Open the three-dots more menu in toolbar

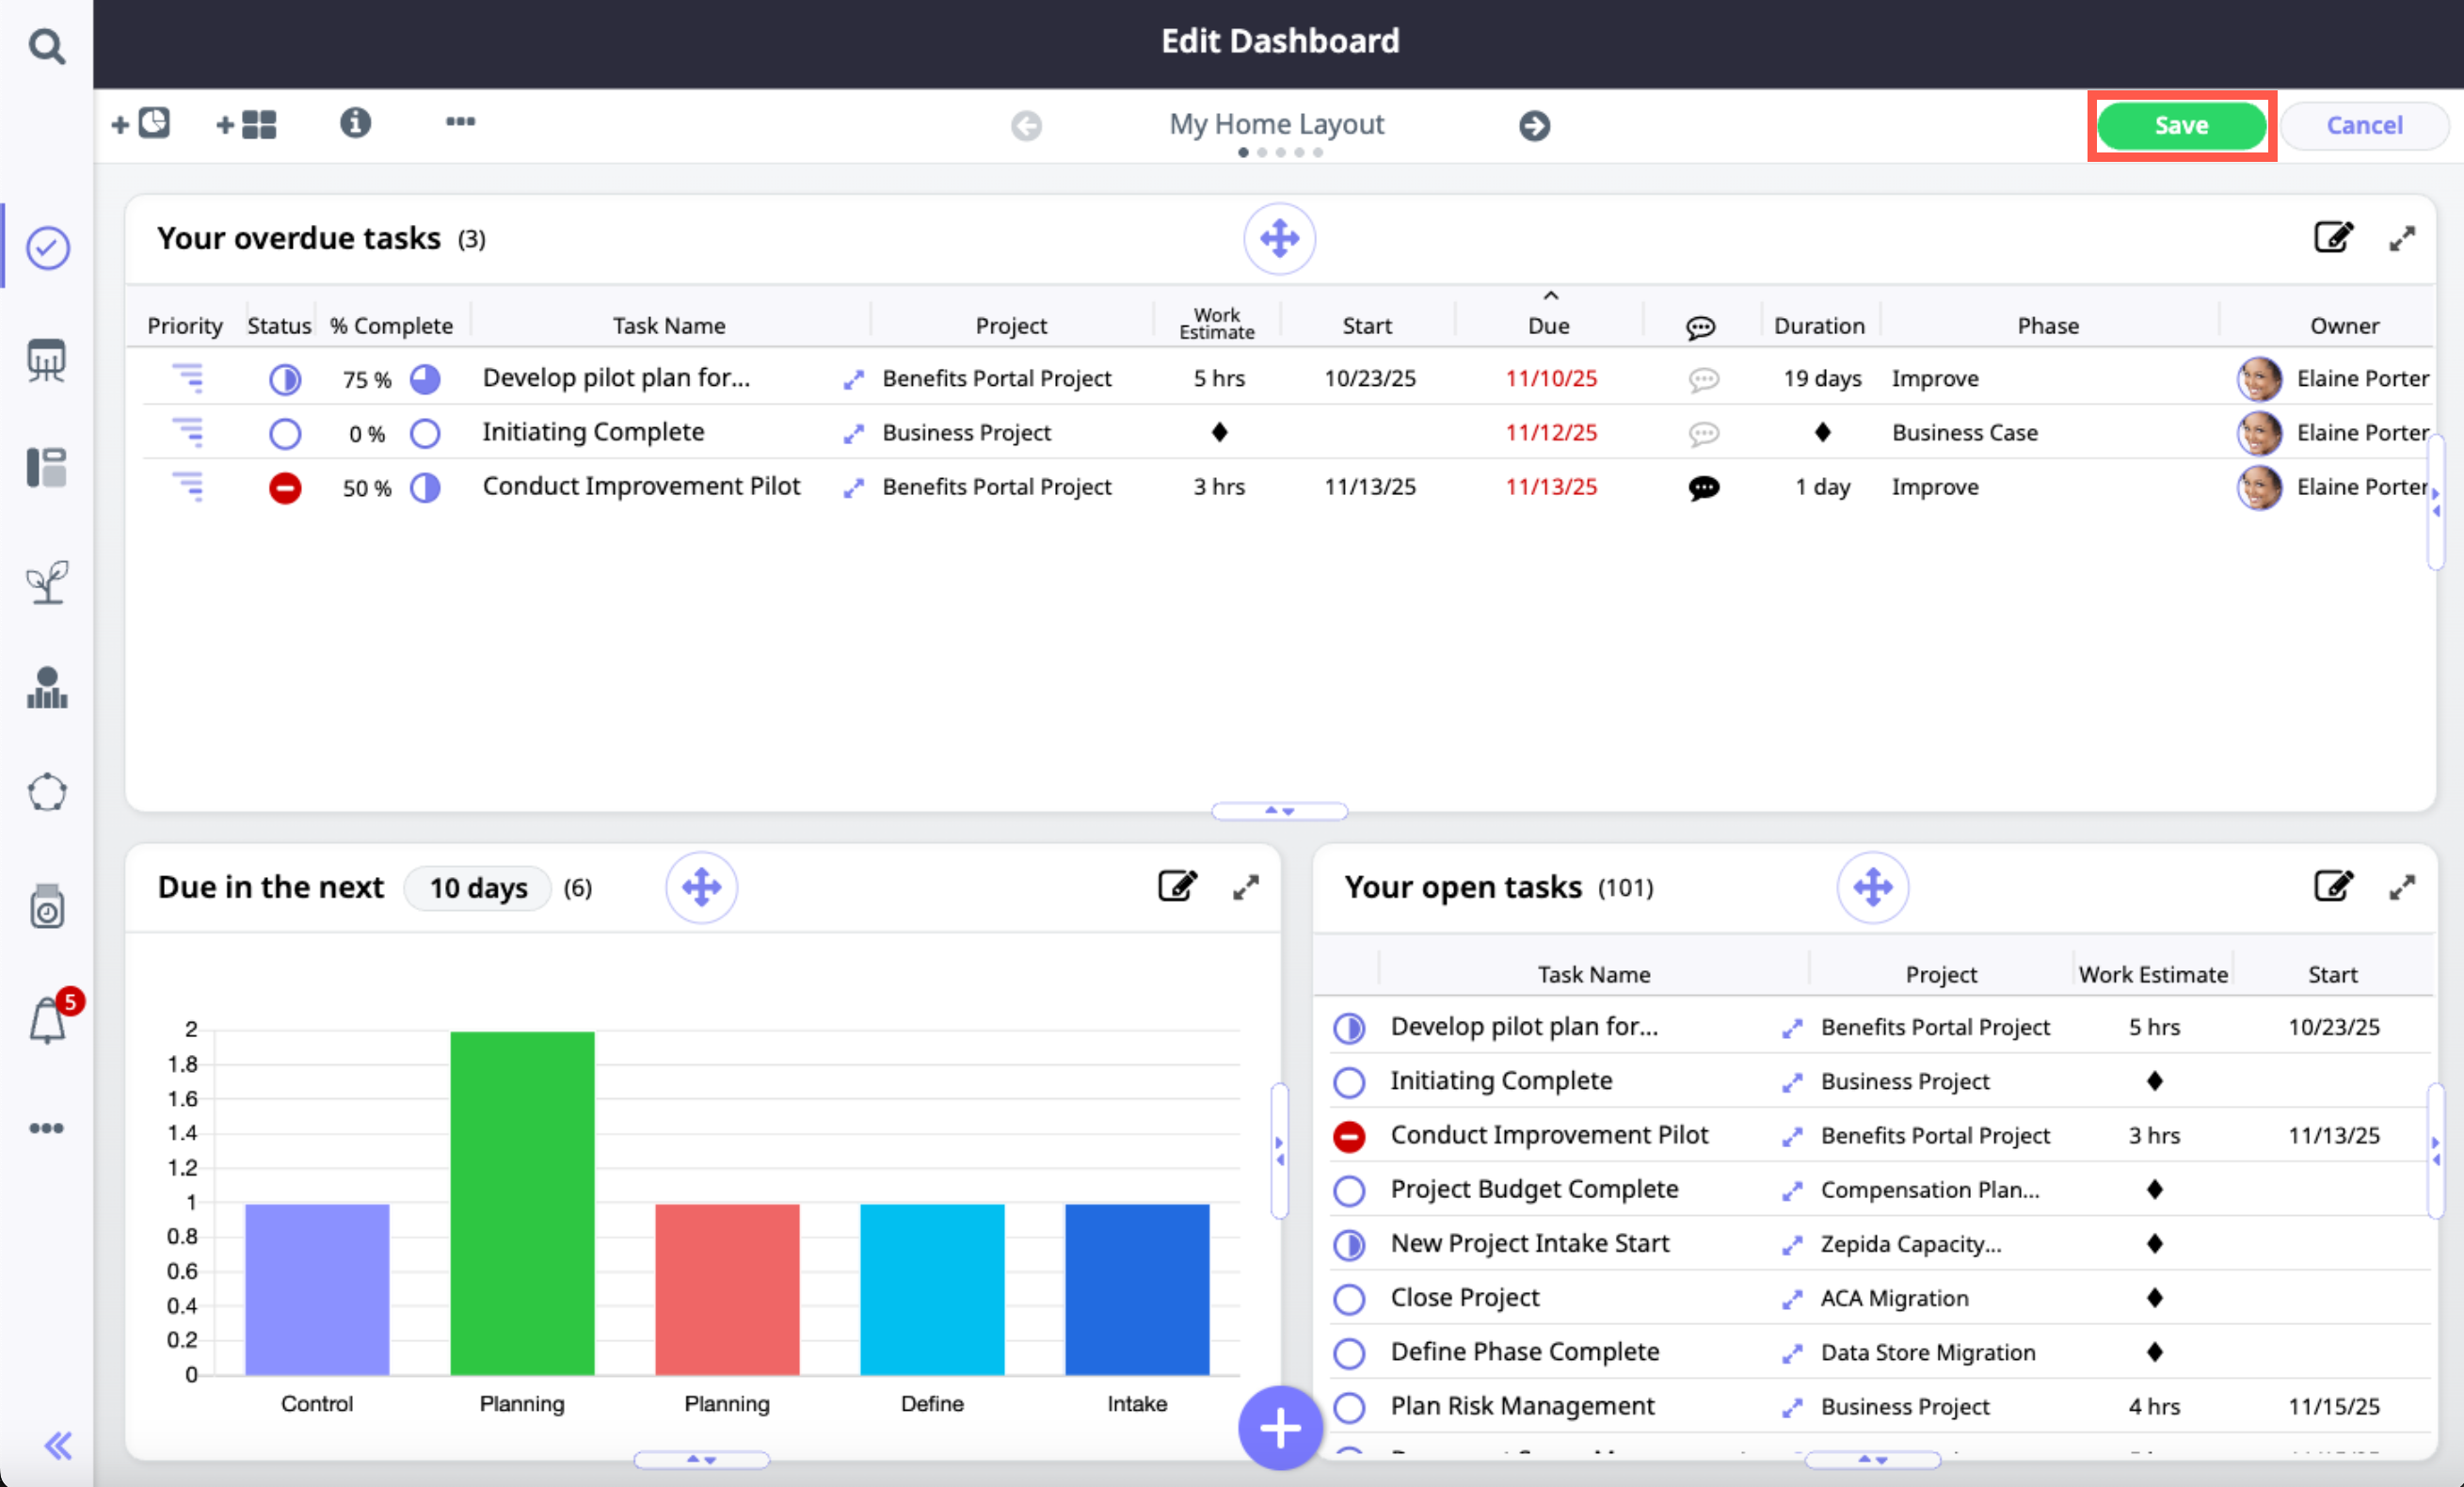pyautogui.click(x=460, y=122)
